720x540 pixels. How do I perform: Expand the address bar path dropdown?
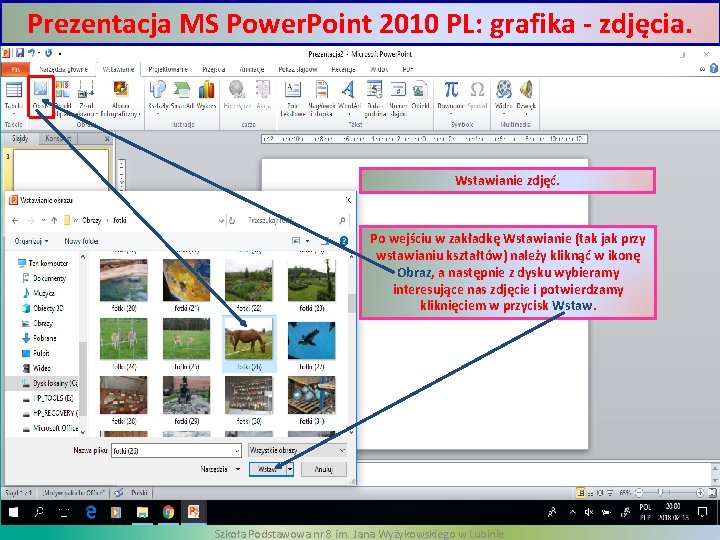[221, 220]
